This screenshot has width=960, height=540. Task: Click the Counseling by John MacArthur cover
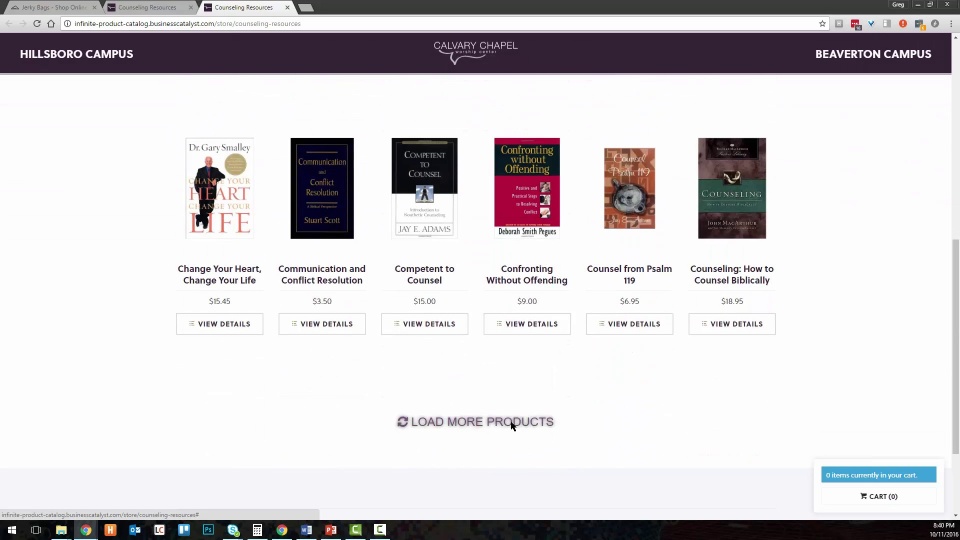click(732, 188)
